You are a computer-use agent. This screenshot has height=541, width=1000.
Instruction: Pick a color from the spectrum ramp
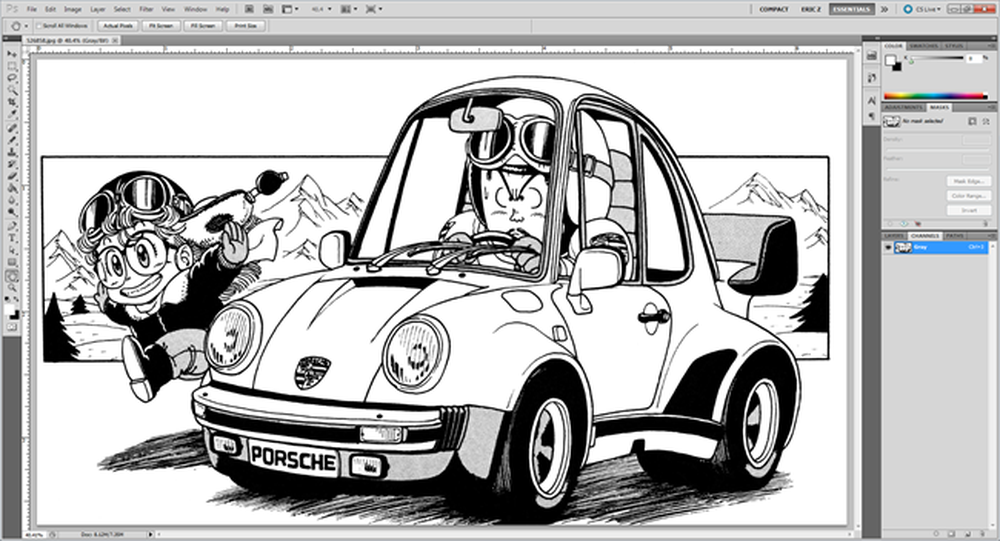936,96
